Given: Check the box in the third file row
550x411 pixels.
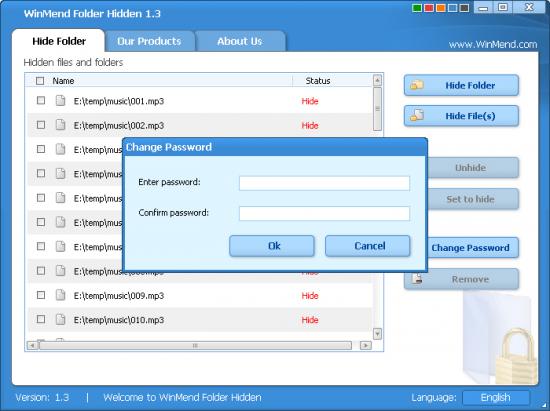Looking at the screenshot, I should pos(41,149).
